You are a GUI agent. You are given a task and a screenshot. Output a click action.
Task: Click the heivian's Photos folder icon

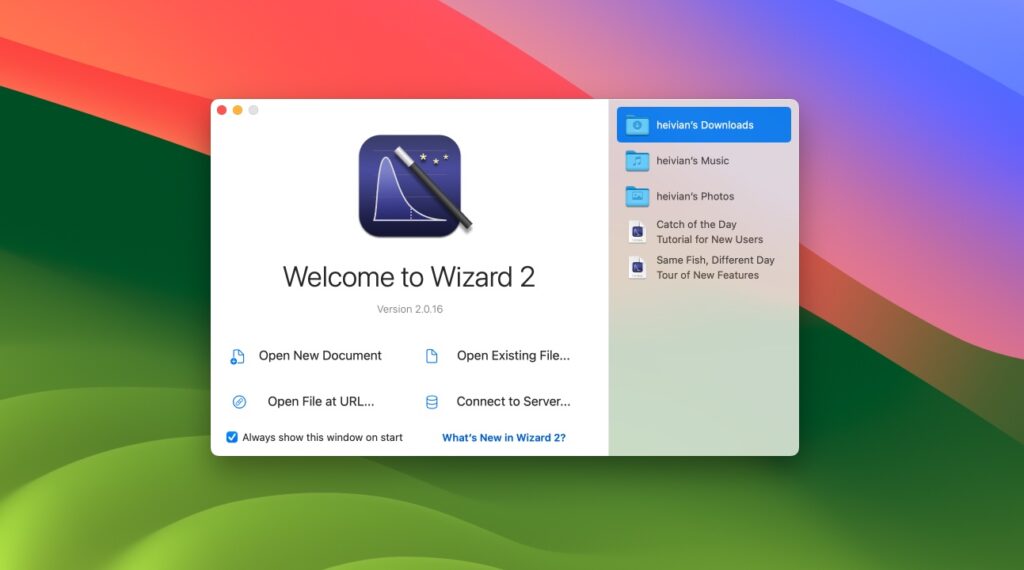pyautogui.click(x=637, y=196)
